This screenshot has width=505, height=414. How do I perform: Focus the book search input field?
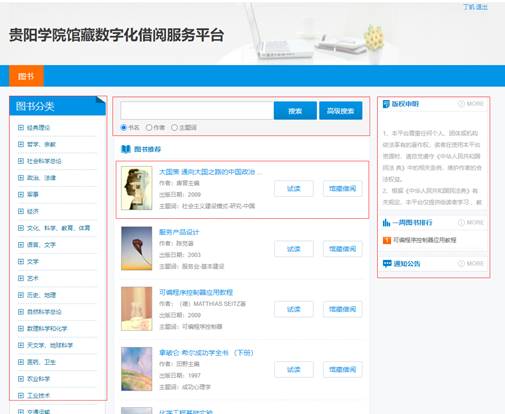tap(197, 110)
